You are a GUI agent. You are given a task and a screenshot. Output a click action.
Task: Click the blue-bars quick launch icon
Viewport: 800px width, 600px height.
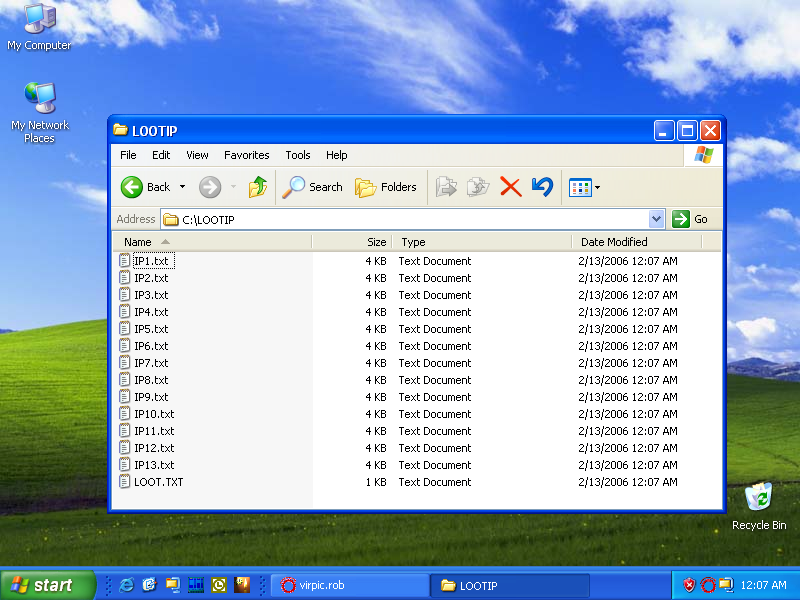[196, 585]
